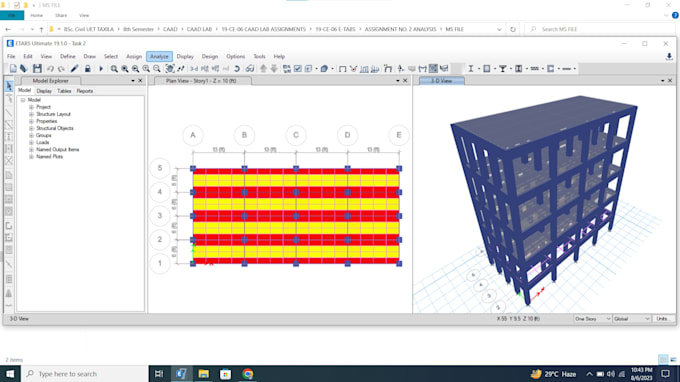Open the Tools menu

coord(259,56)
